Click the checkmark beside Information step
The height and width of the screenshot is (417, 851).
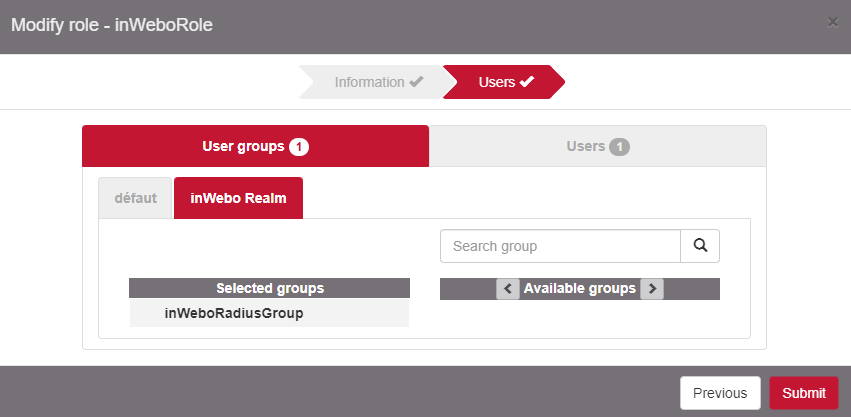pyautogui.click(x=417, y=82)
